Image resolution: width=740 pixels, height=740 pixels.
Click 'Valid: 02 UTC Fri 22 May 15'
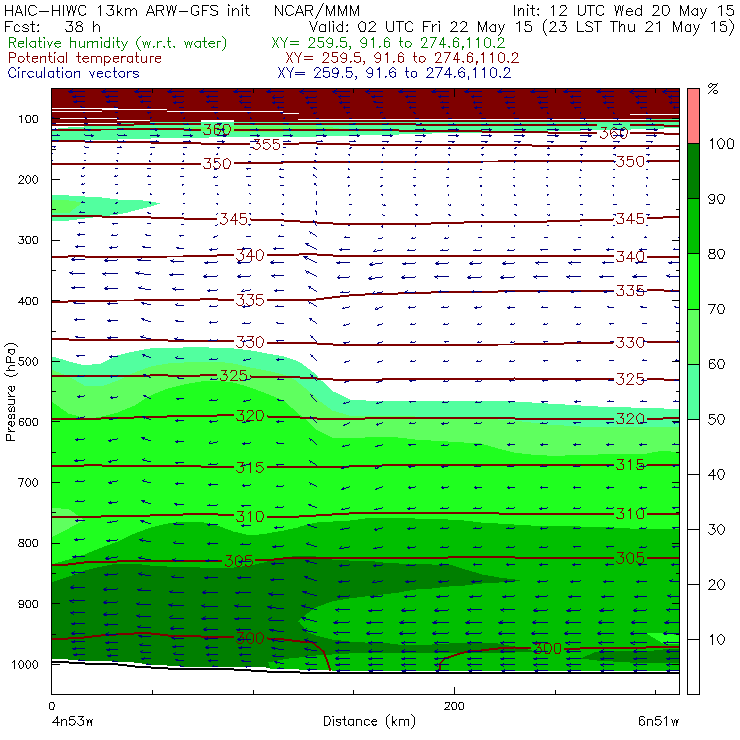423,27
